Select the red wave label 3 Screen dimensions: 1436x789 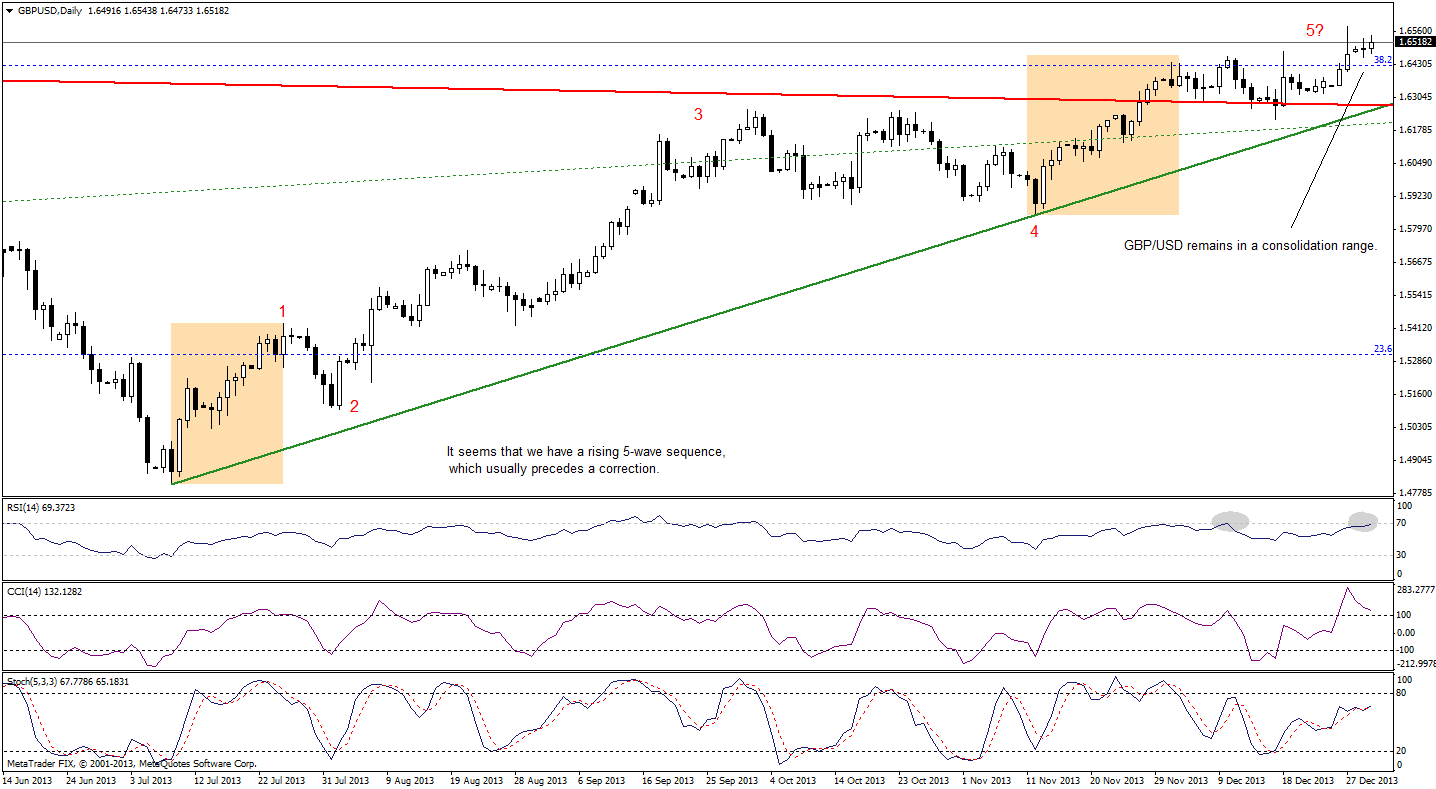699,115
